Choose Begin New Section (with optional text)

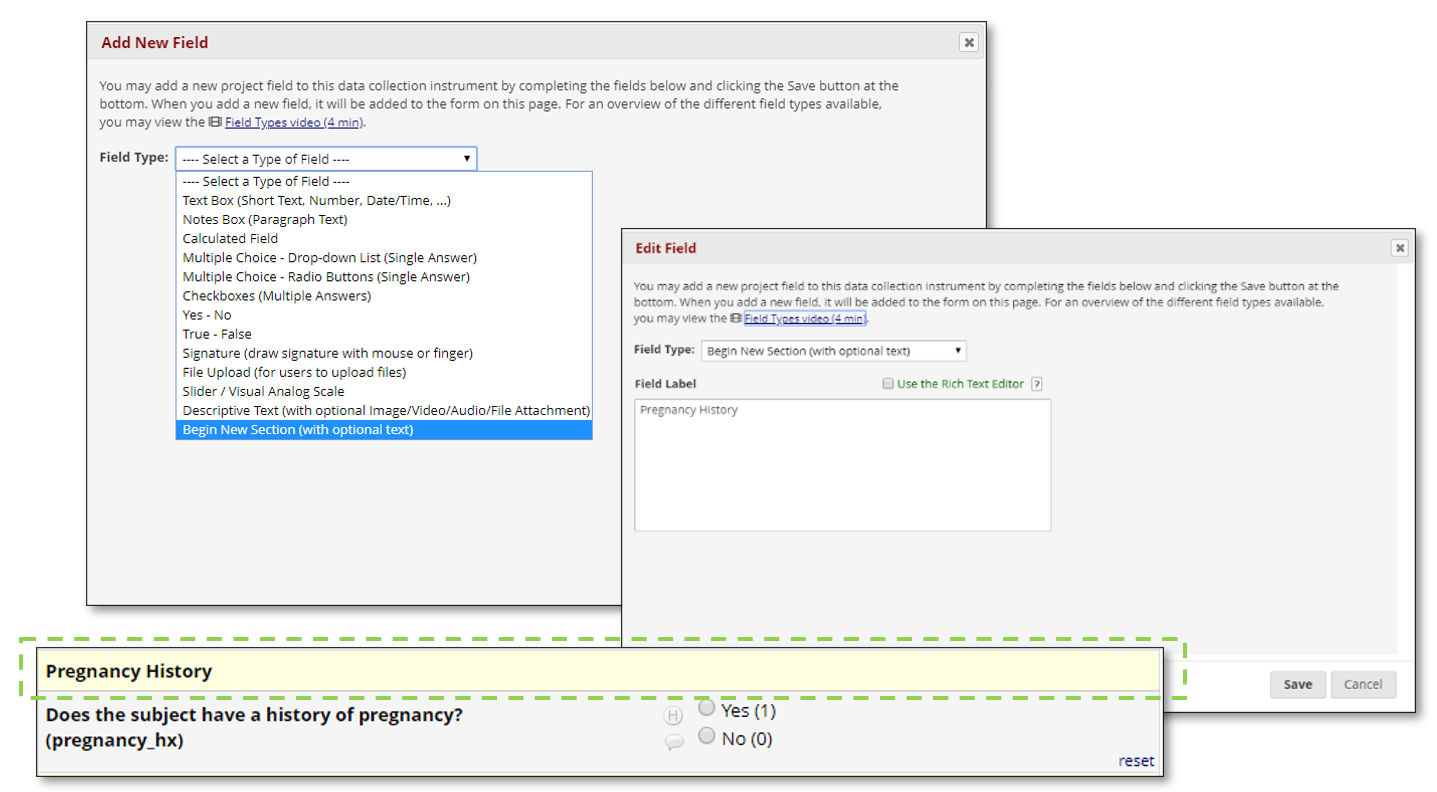tap(298, 430)
